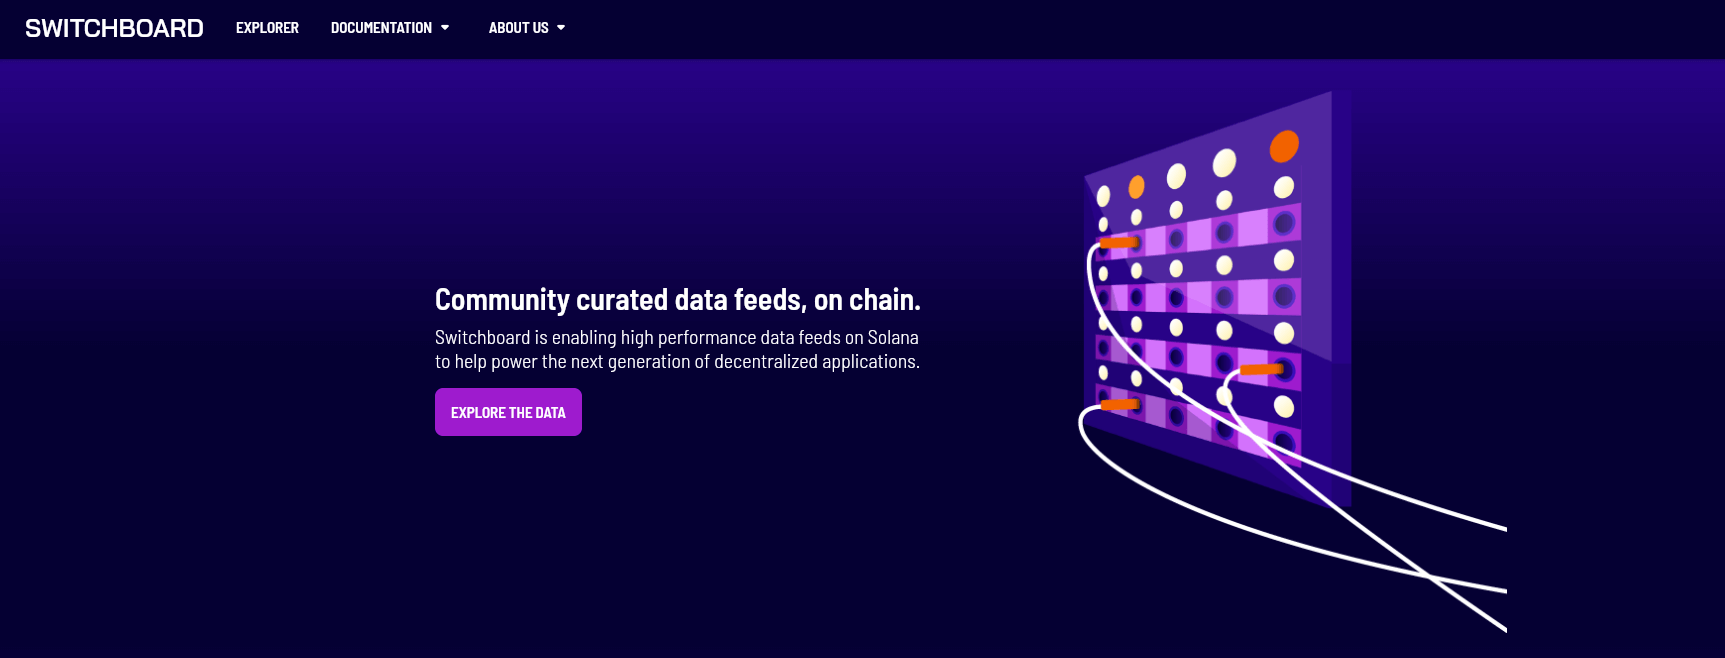Click the orange plug on the panel's right side
This screenshot has height=658, width=1725.
click(1260, 370)
